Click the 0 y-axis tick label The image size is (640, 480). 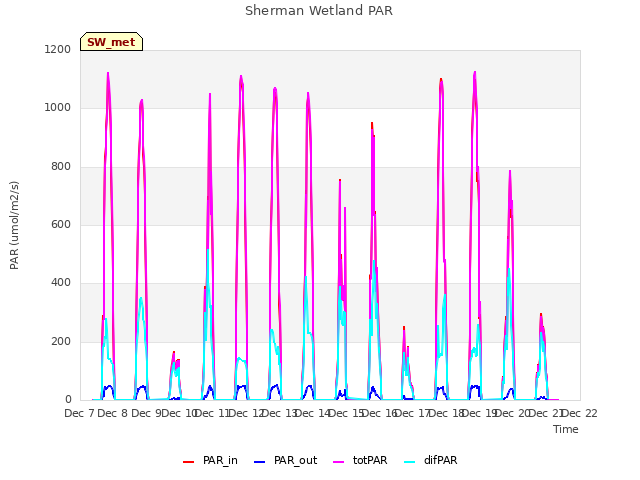(68, 399)
